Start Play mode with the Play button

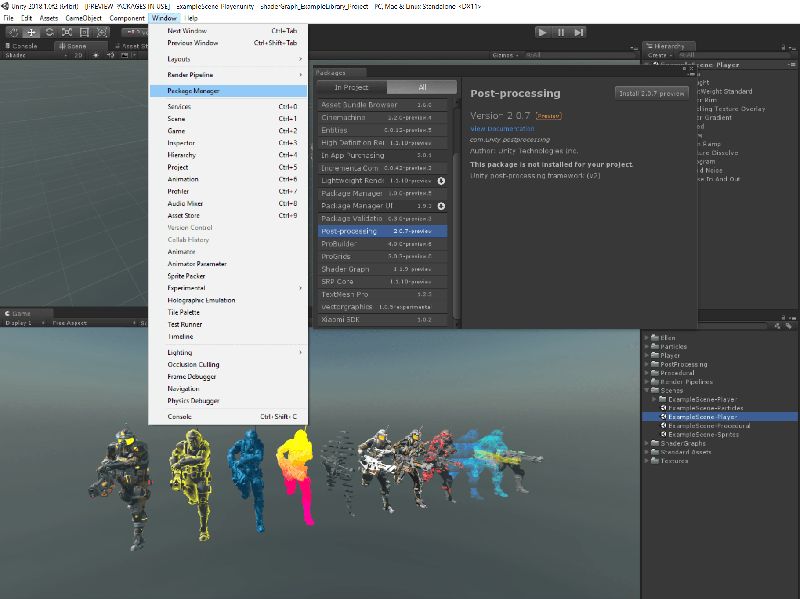(x=542, y=32)
